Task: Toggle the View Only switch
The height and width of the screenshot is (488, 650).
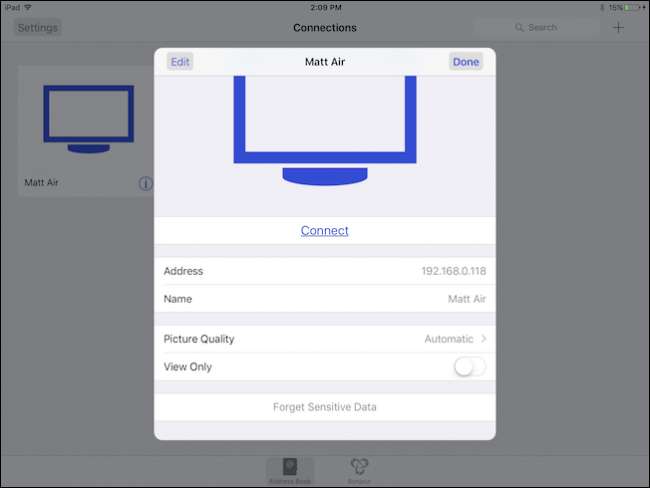Action: click(x=469, y=367)
